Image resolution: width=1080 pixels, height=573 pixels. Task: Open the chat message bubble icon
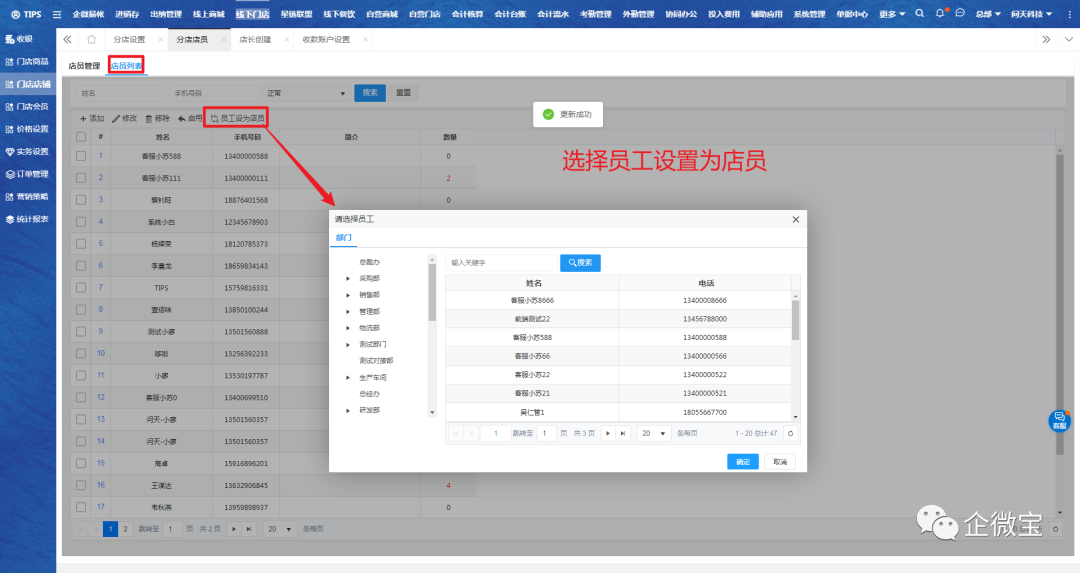click(x=960, y=14)
